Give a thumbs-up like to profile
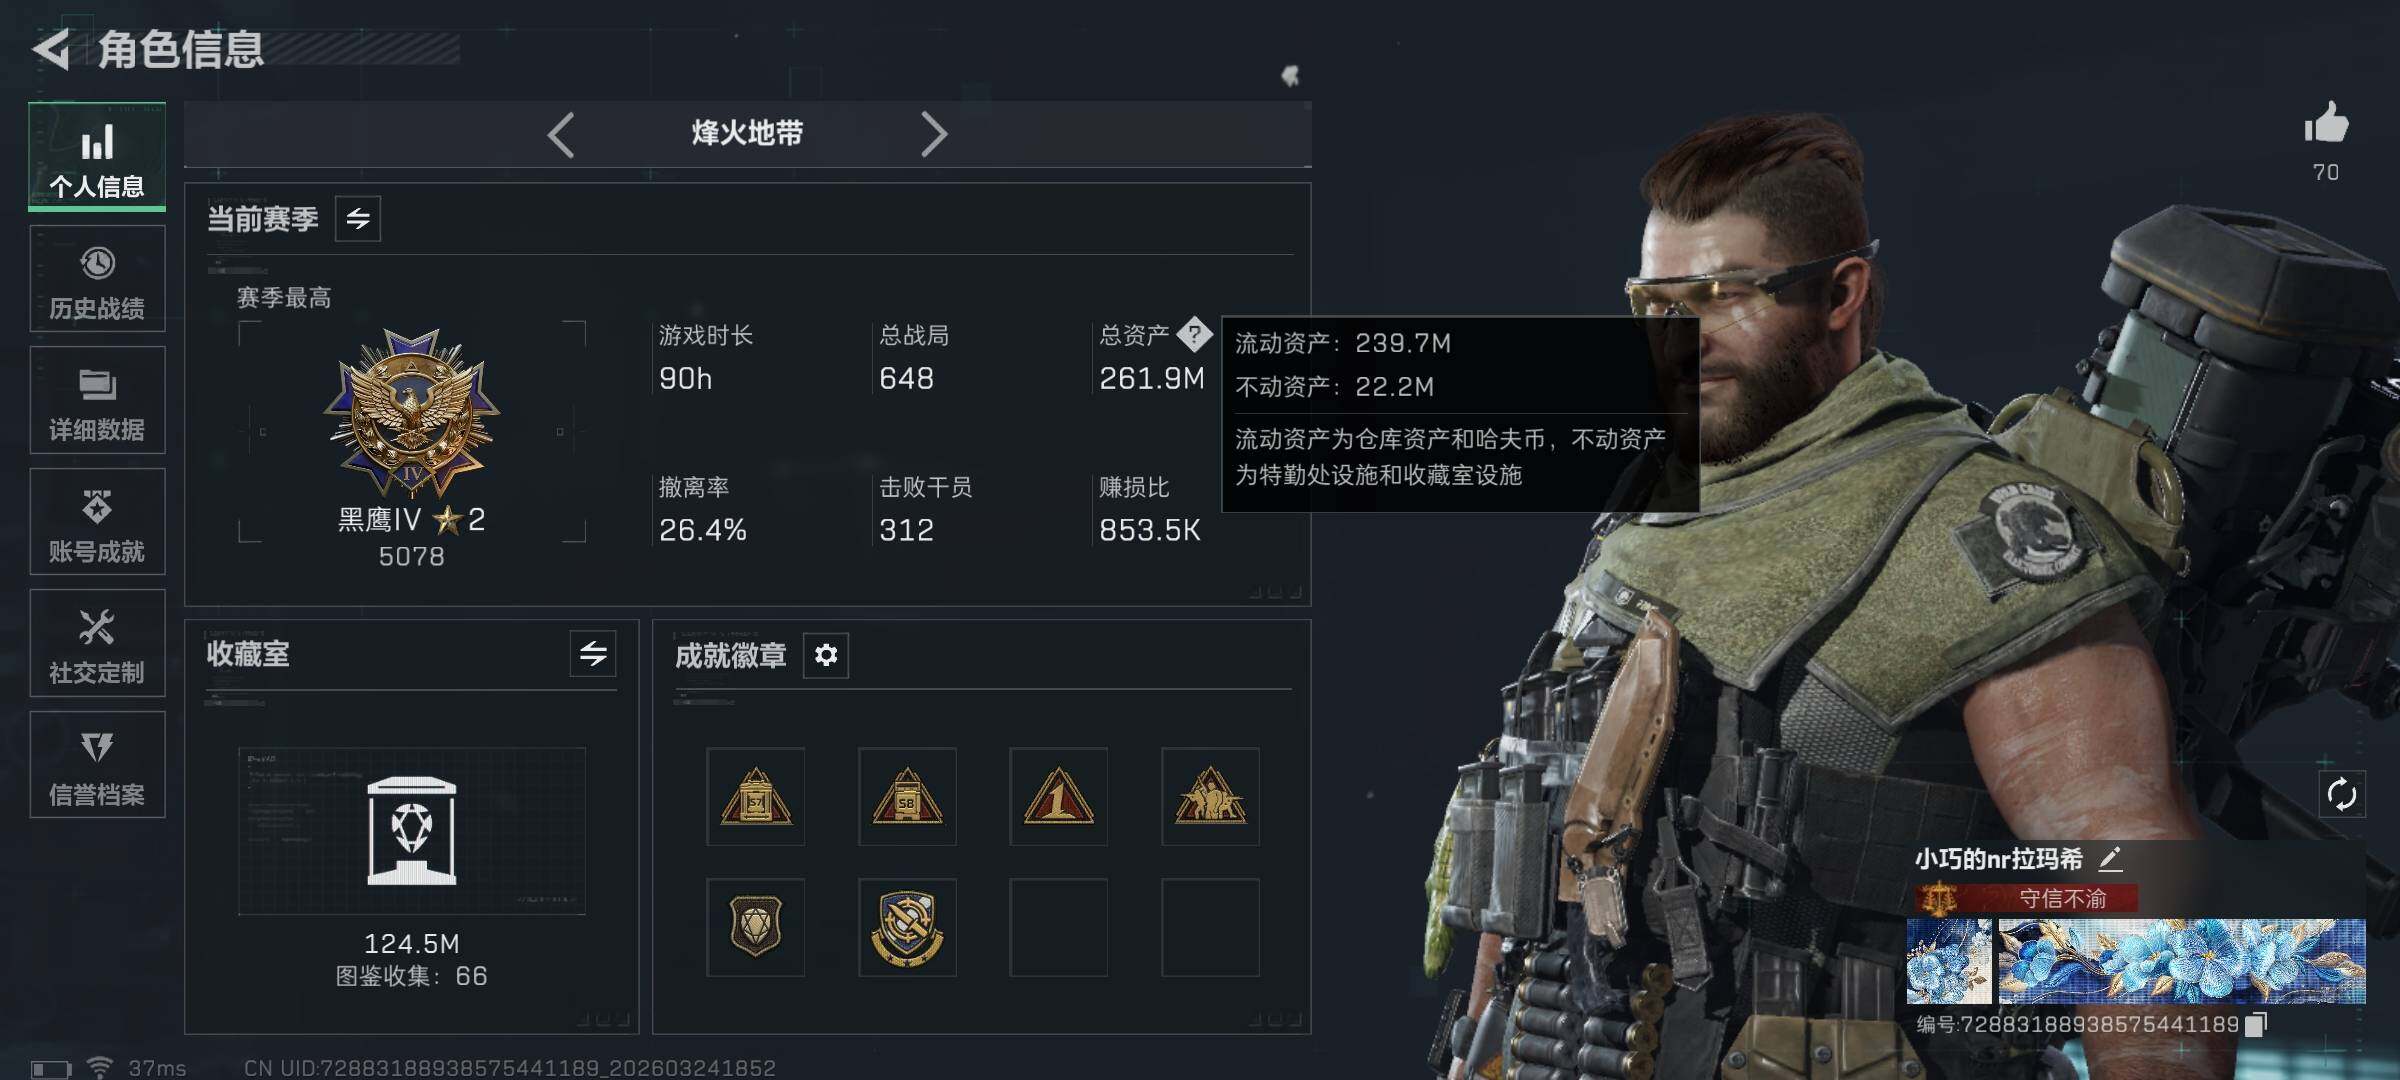This screenshot has height=1080, width=2400. [x=2326, y=126]
